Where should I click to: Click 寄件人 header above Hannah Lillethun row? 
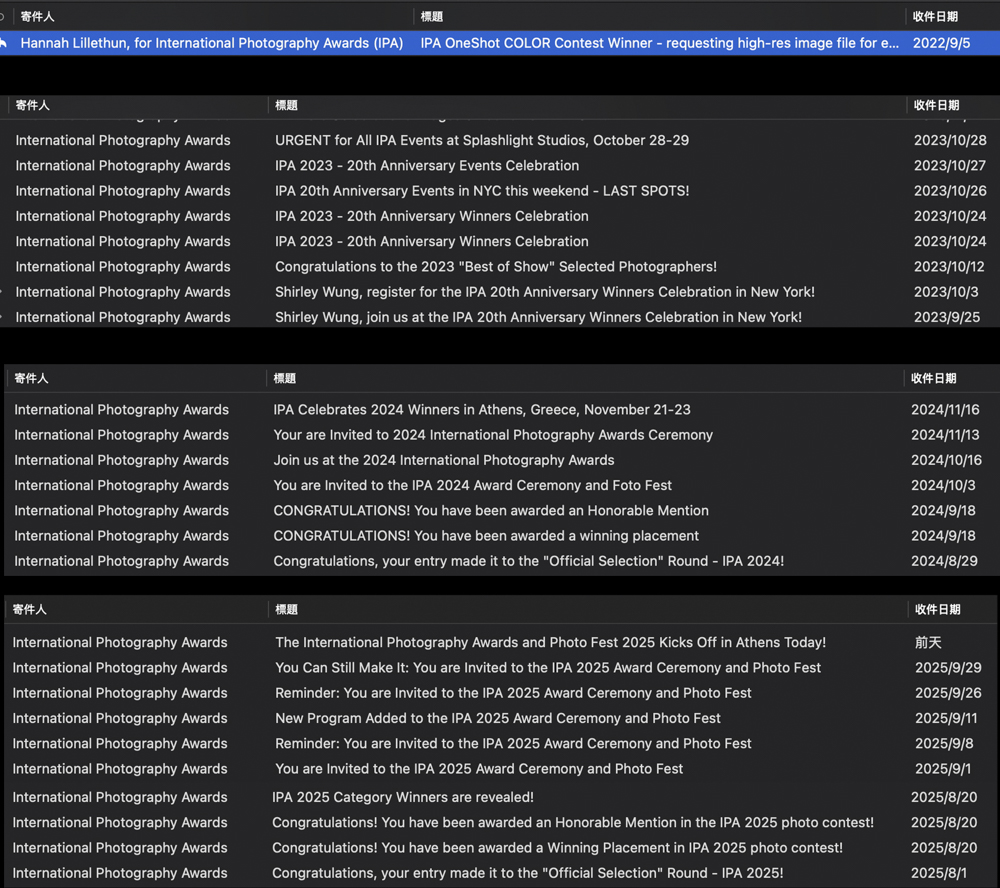pyautogui.click(x=37, y=16)
